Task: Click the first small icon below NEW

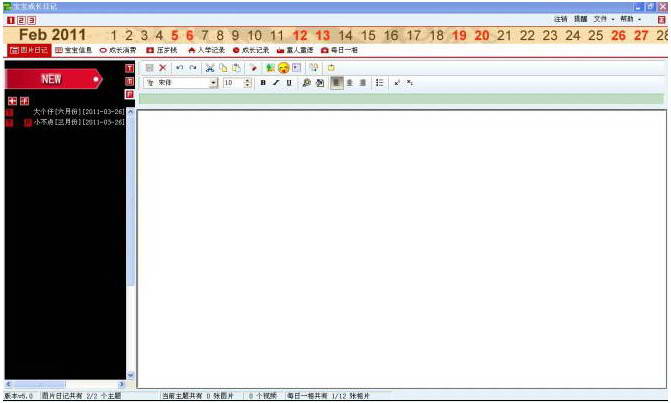Action: pos(12,101)
